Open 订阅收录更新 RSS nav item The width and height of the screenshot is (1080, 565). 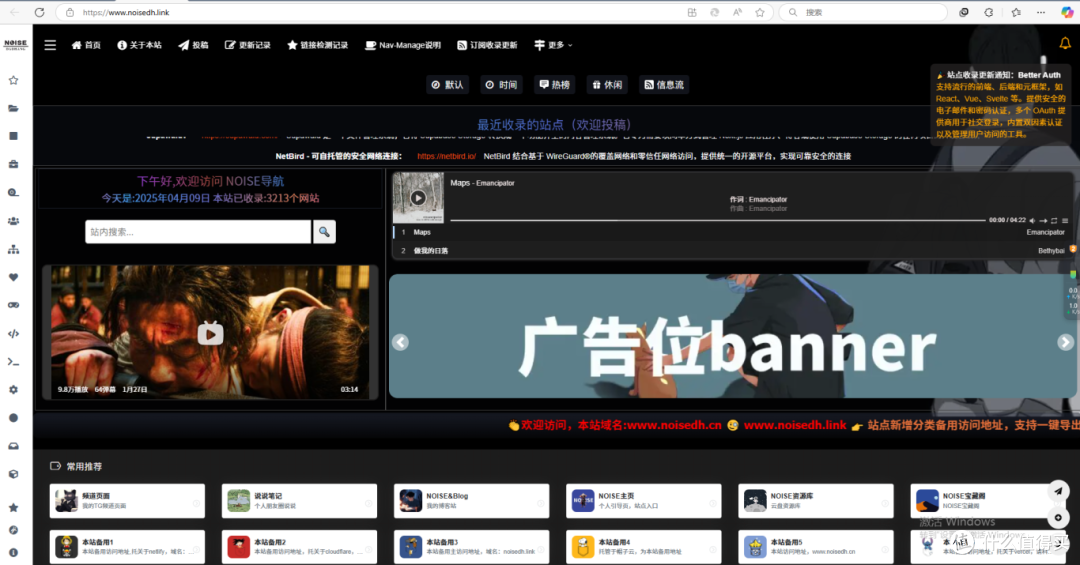[x=487, y=45]
